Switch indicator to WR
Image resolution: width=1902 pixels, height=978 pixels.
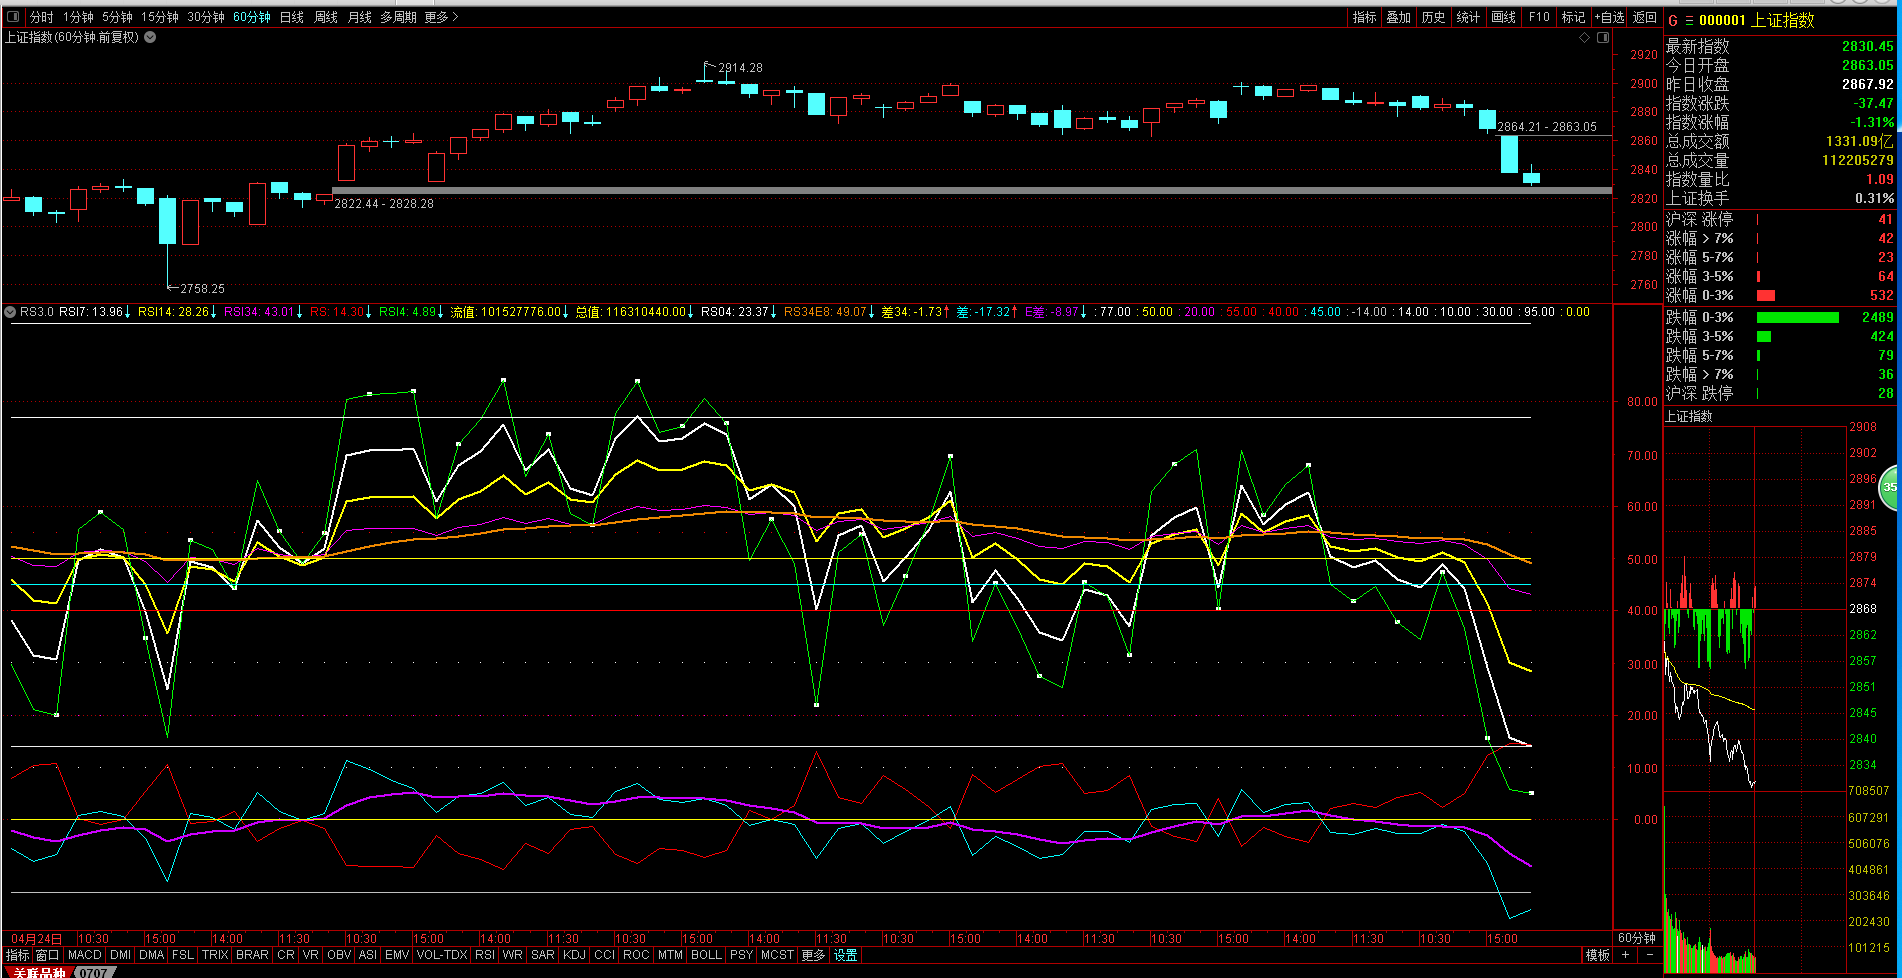(513, 955)
